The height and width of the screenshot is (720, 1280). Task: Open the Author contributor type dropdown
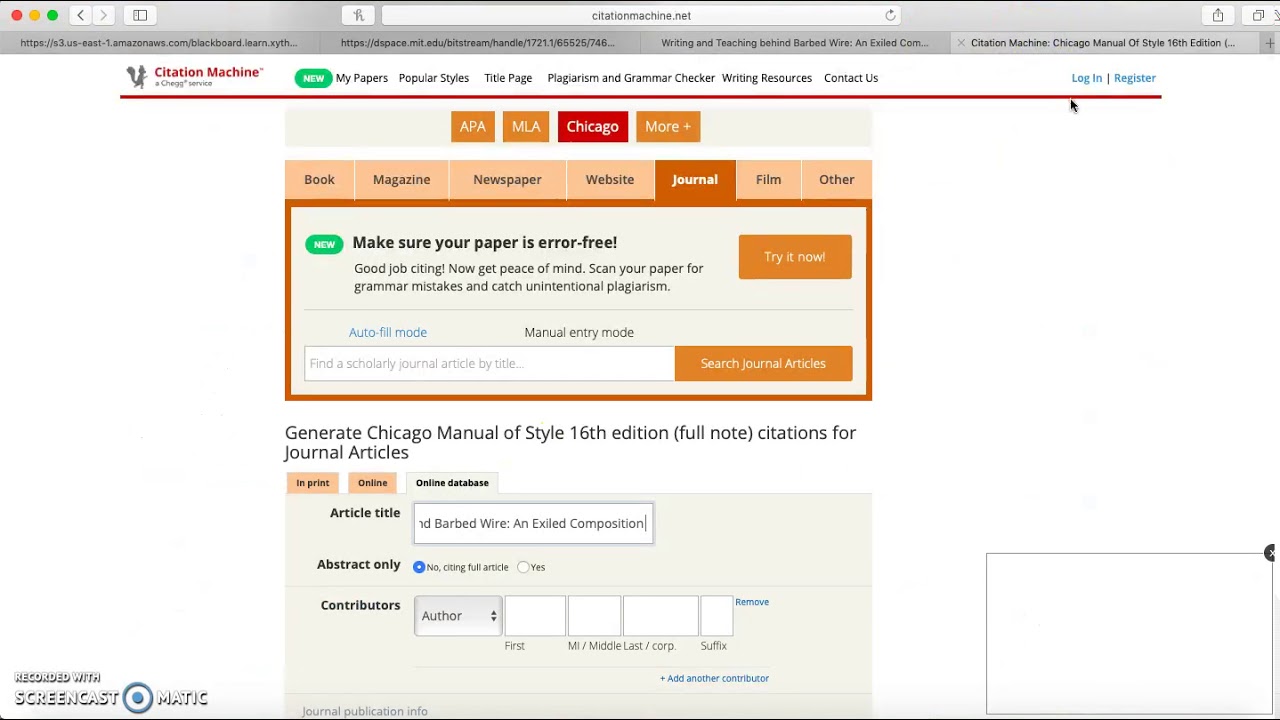tap(458, 616)
